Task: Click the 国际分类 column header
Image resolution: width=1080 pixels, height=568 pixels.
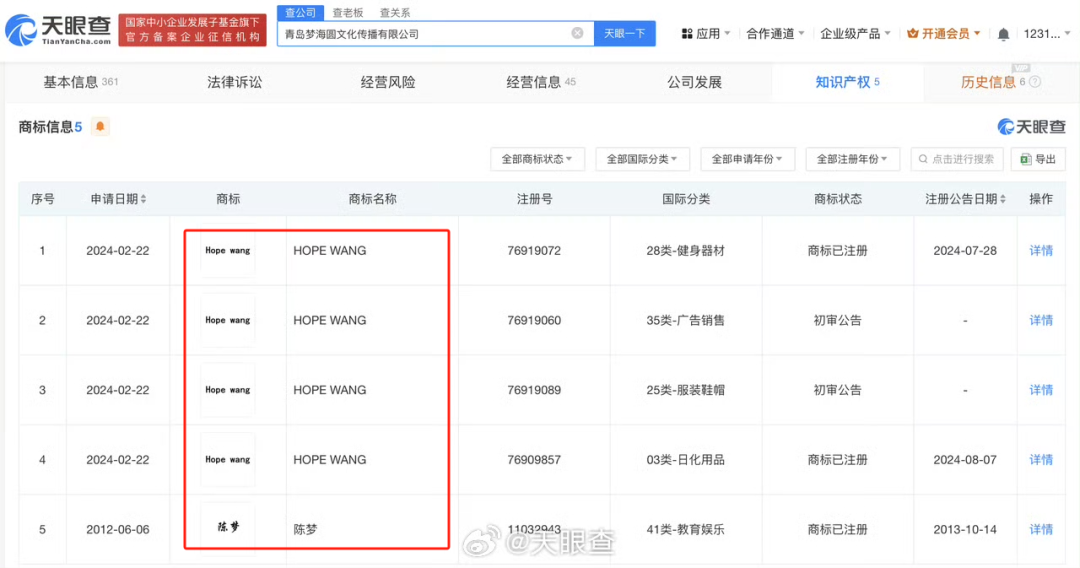Action: 686,199
